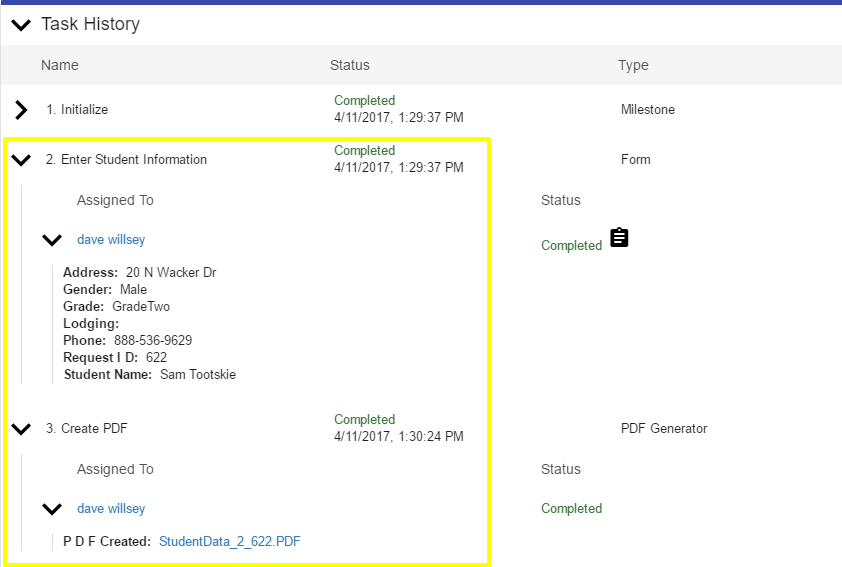Select the 1. Initialize task name
842x567 pixels.
click(x=77, y=110)
